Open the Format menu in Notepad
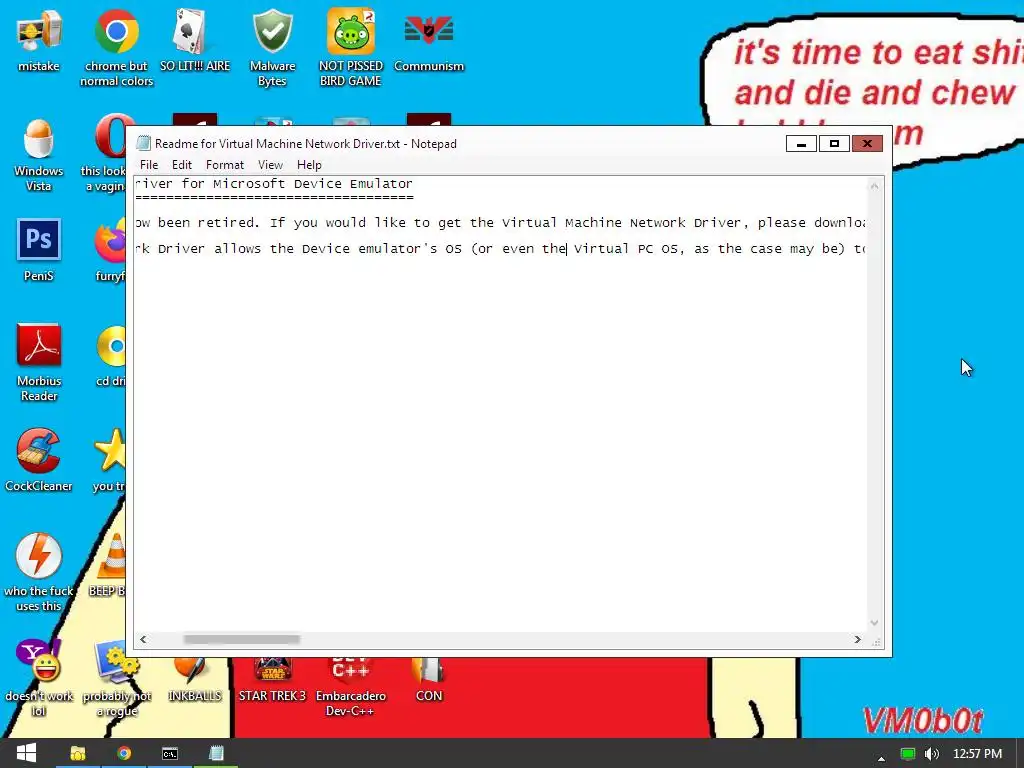1024x768 pixels. pyautogui.click(x=225, y=165)
